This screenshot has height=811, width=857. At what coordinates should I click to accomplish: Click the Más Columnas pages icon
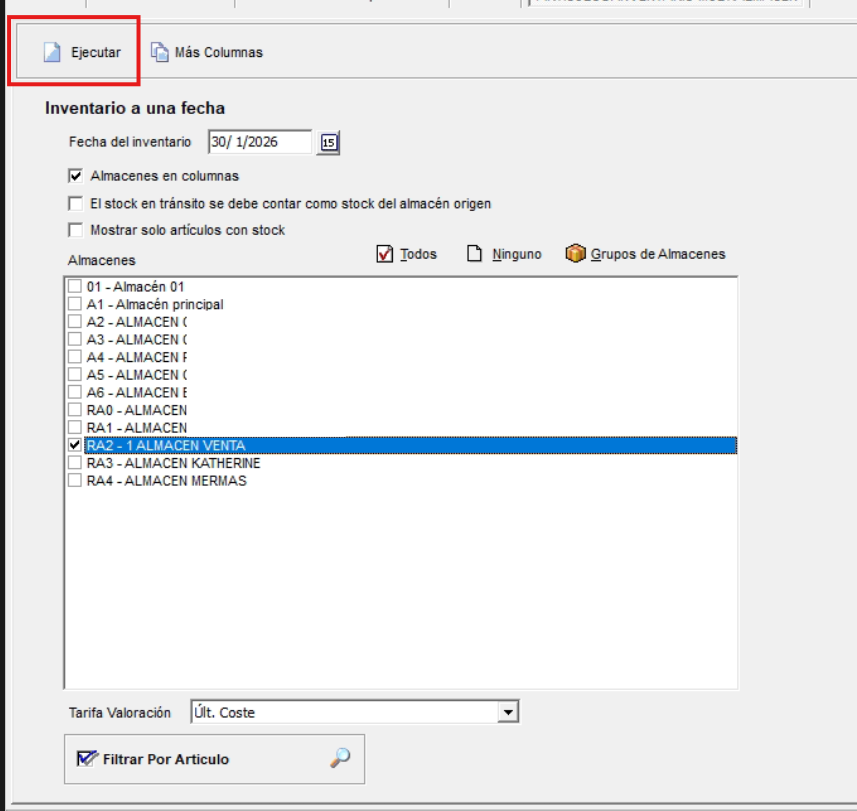160,52
